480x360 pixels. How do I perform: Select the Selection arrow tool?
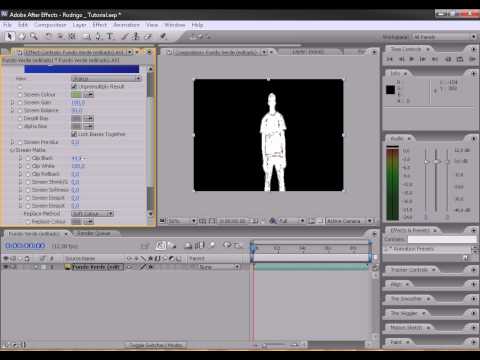[x=9, y=36]
